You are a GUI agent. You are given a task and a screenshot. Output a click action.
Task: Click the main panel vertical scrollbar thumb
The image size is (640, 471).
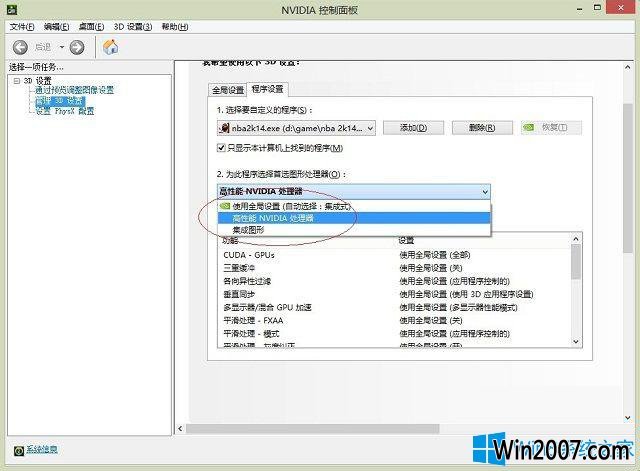click(627, 178)
